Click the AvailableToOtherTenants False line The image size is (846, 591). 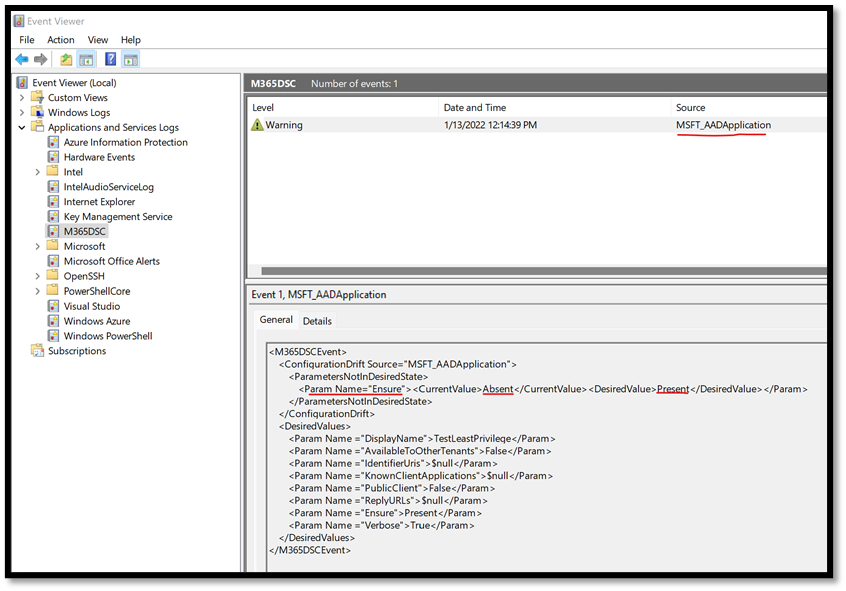pyautogui.click(x=420, y=451)
